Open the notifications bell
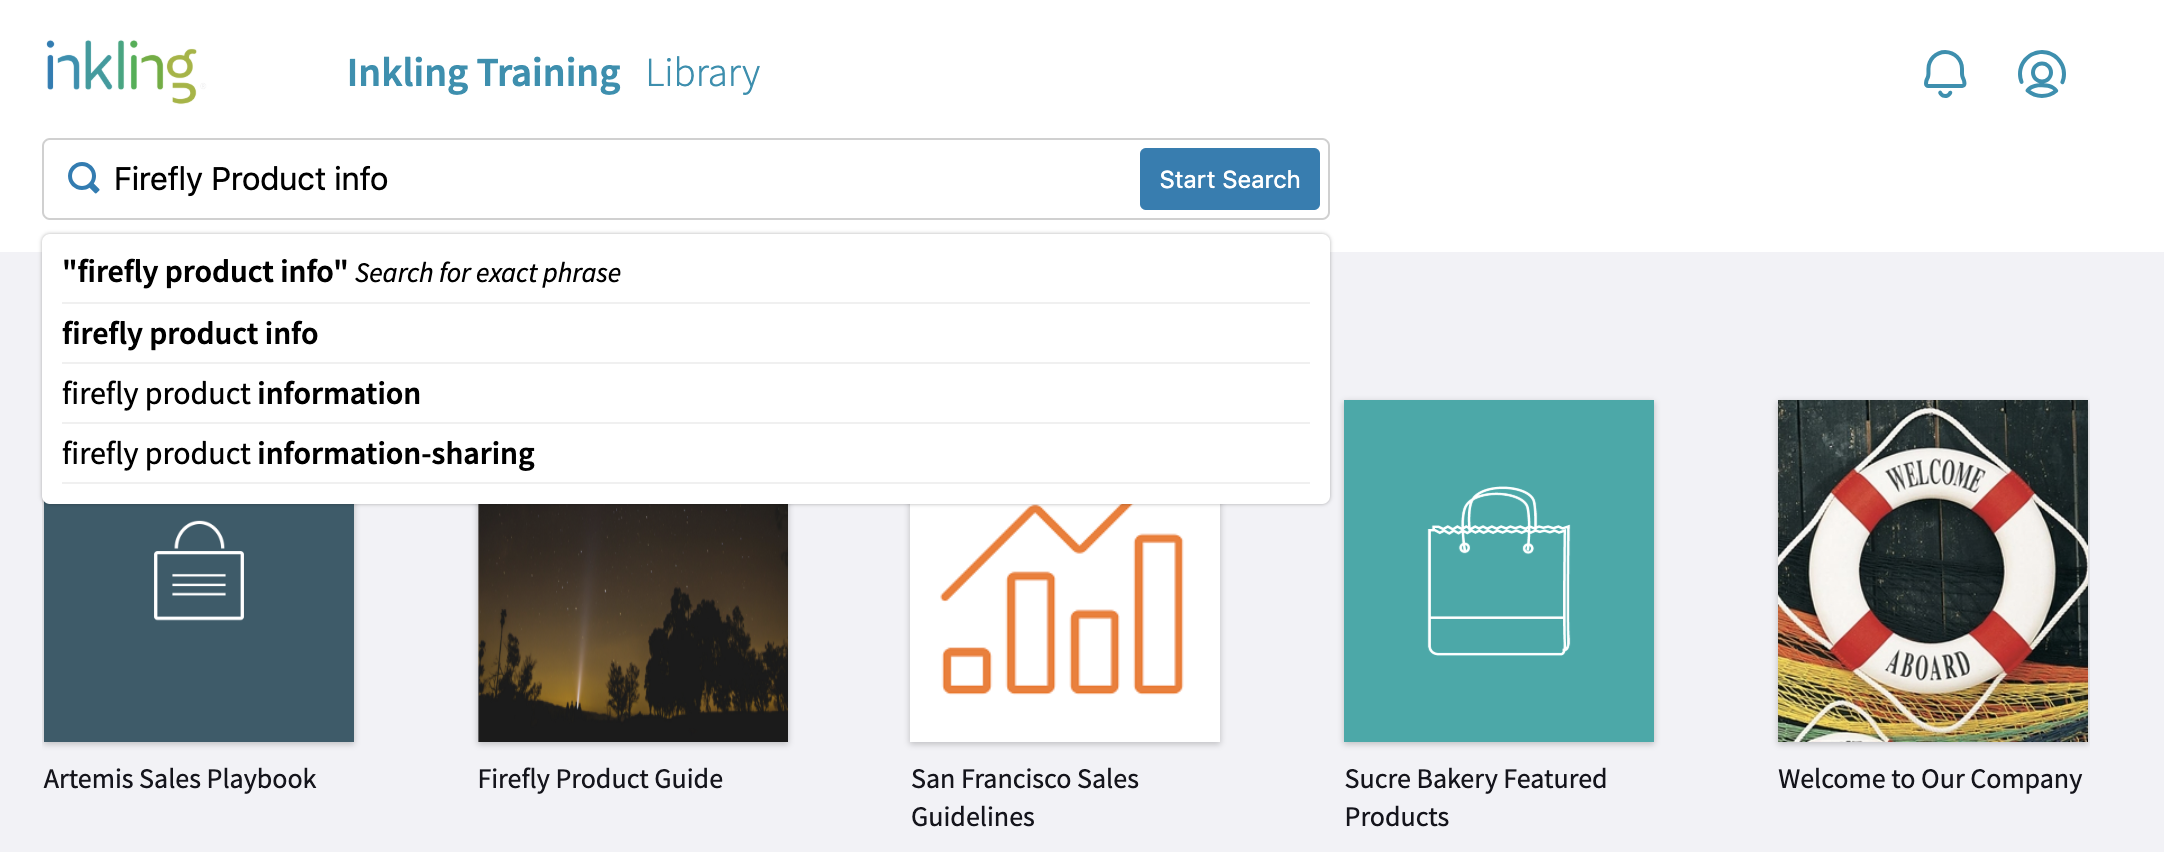2164x852 pixels. click(1945, 74)
